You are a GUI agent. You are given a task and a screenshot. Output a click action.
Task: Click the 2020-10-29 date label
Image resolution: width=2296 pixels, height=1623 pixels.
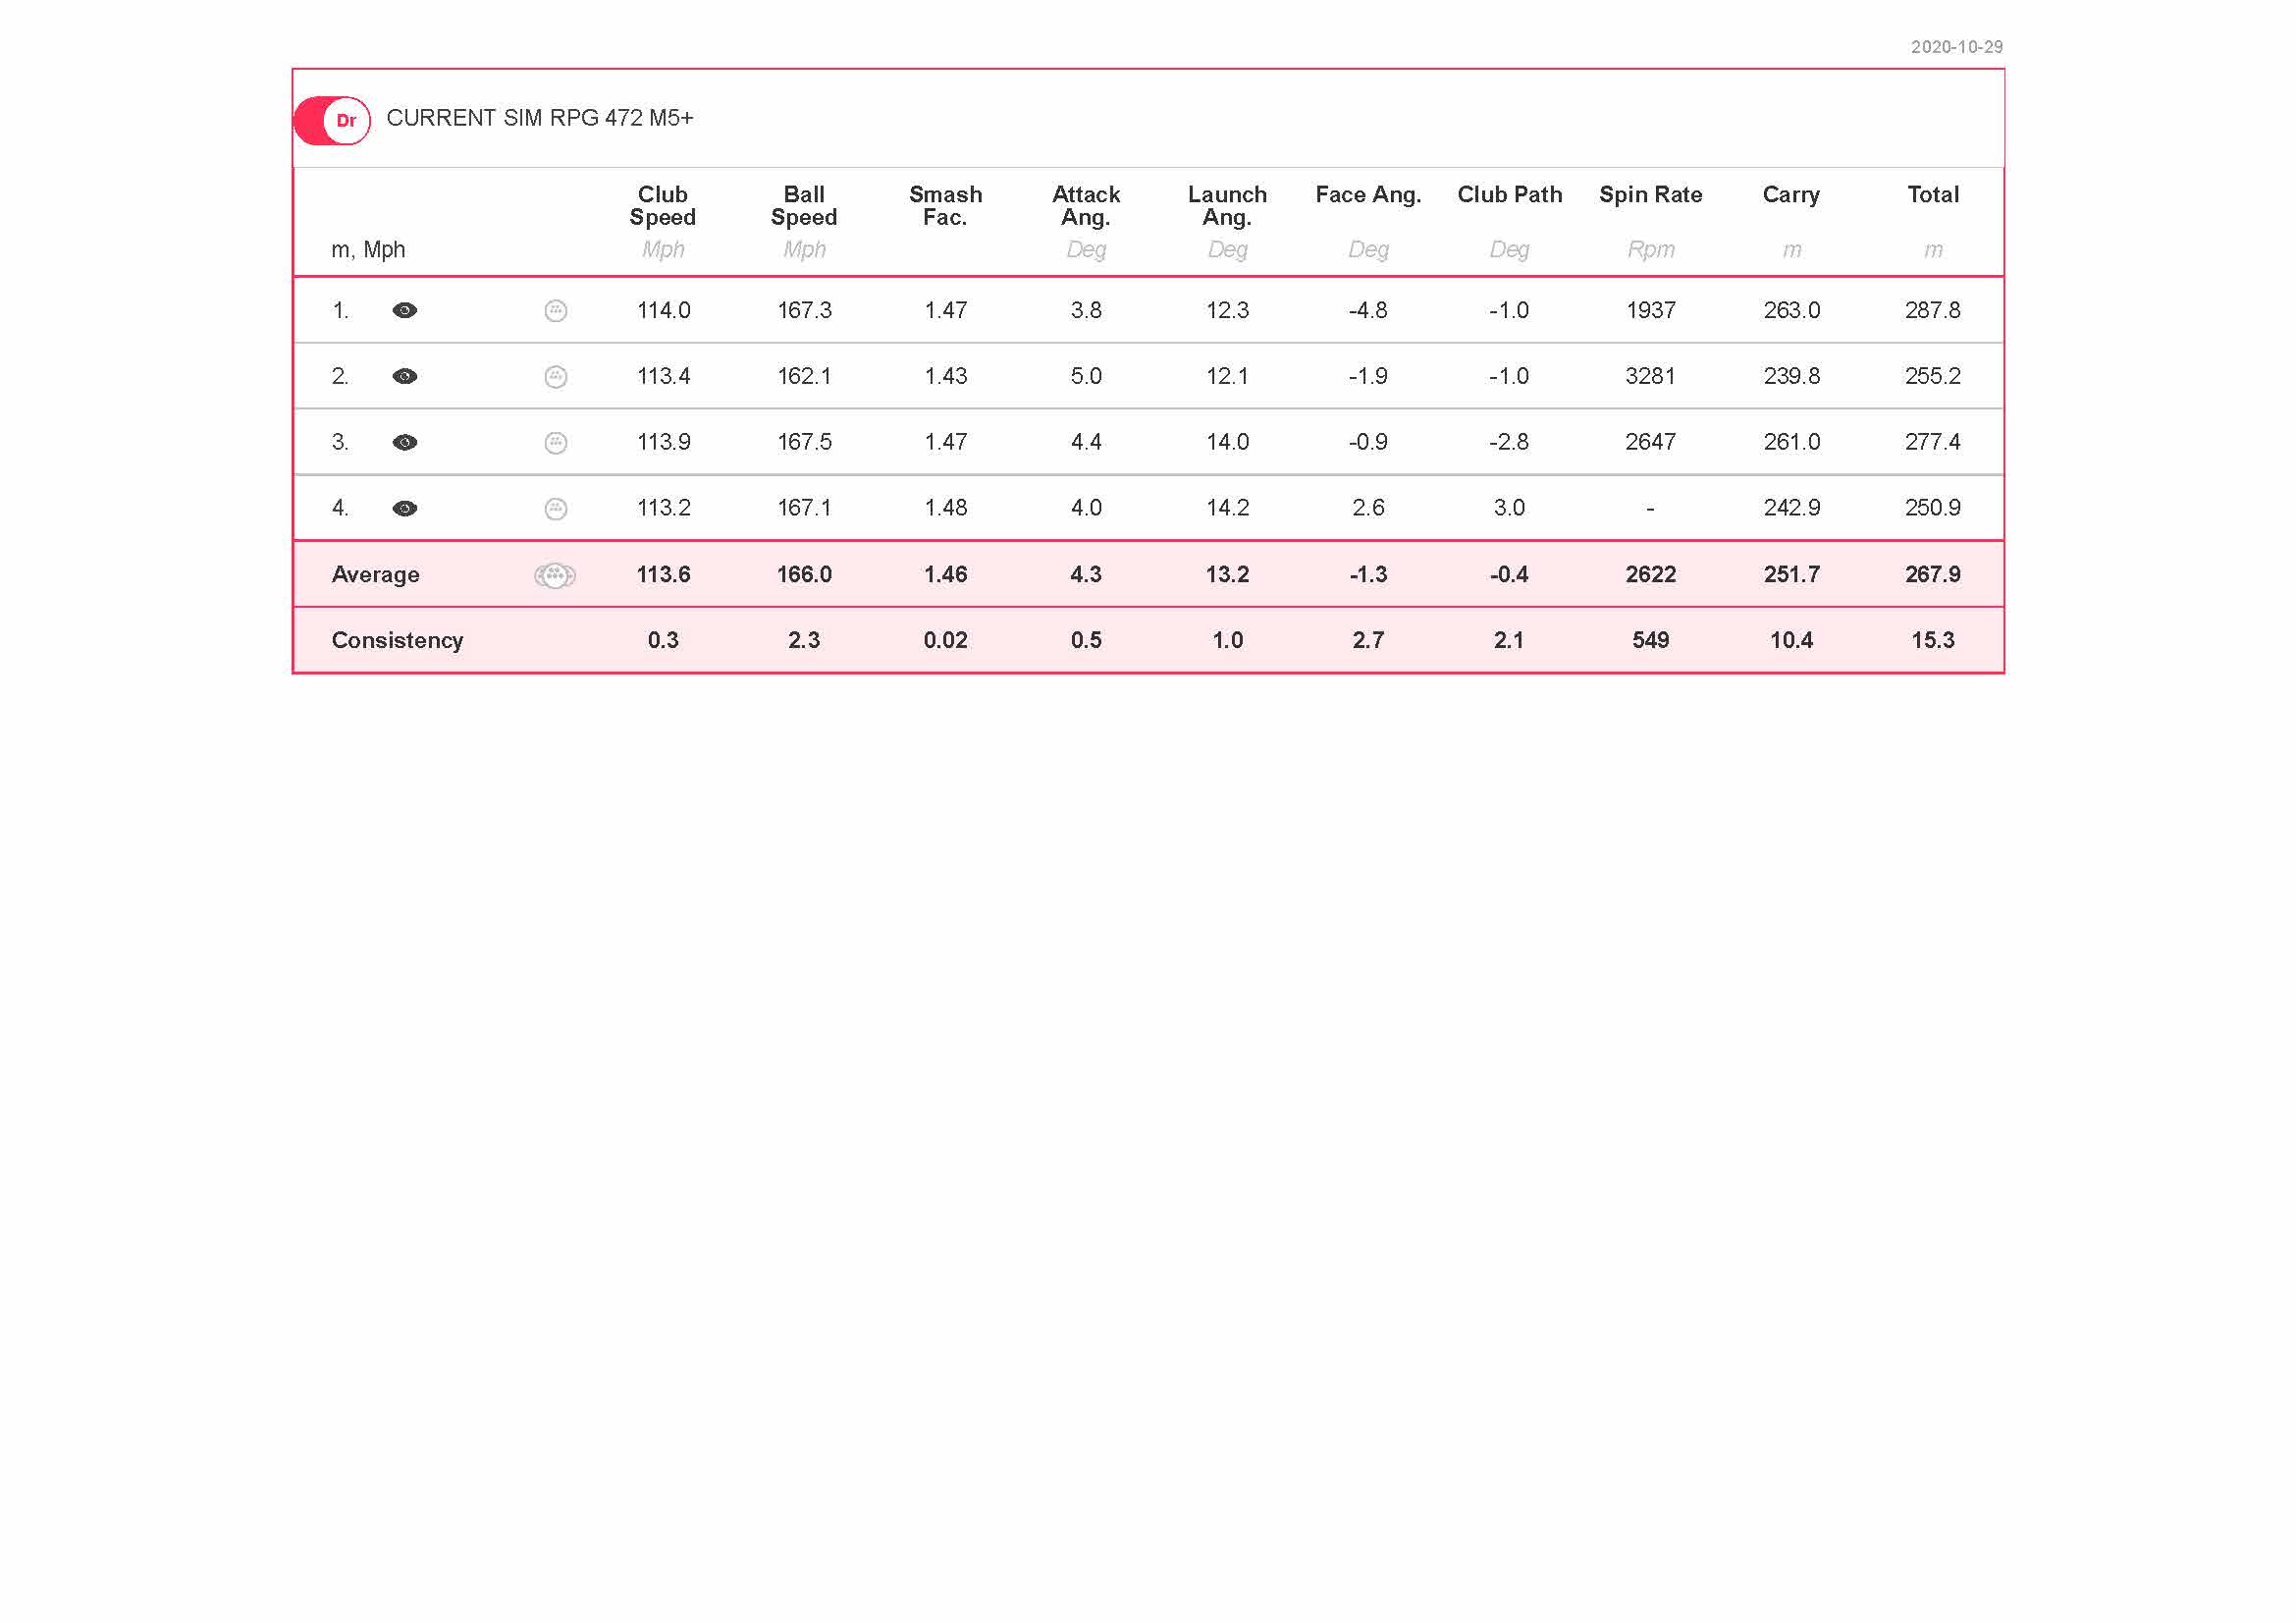coord(1956,47)
